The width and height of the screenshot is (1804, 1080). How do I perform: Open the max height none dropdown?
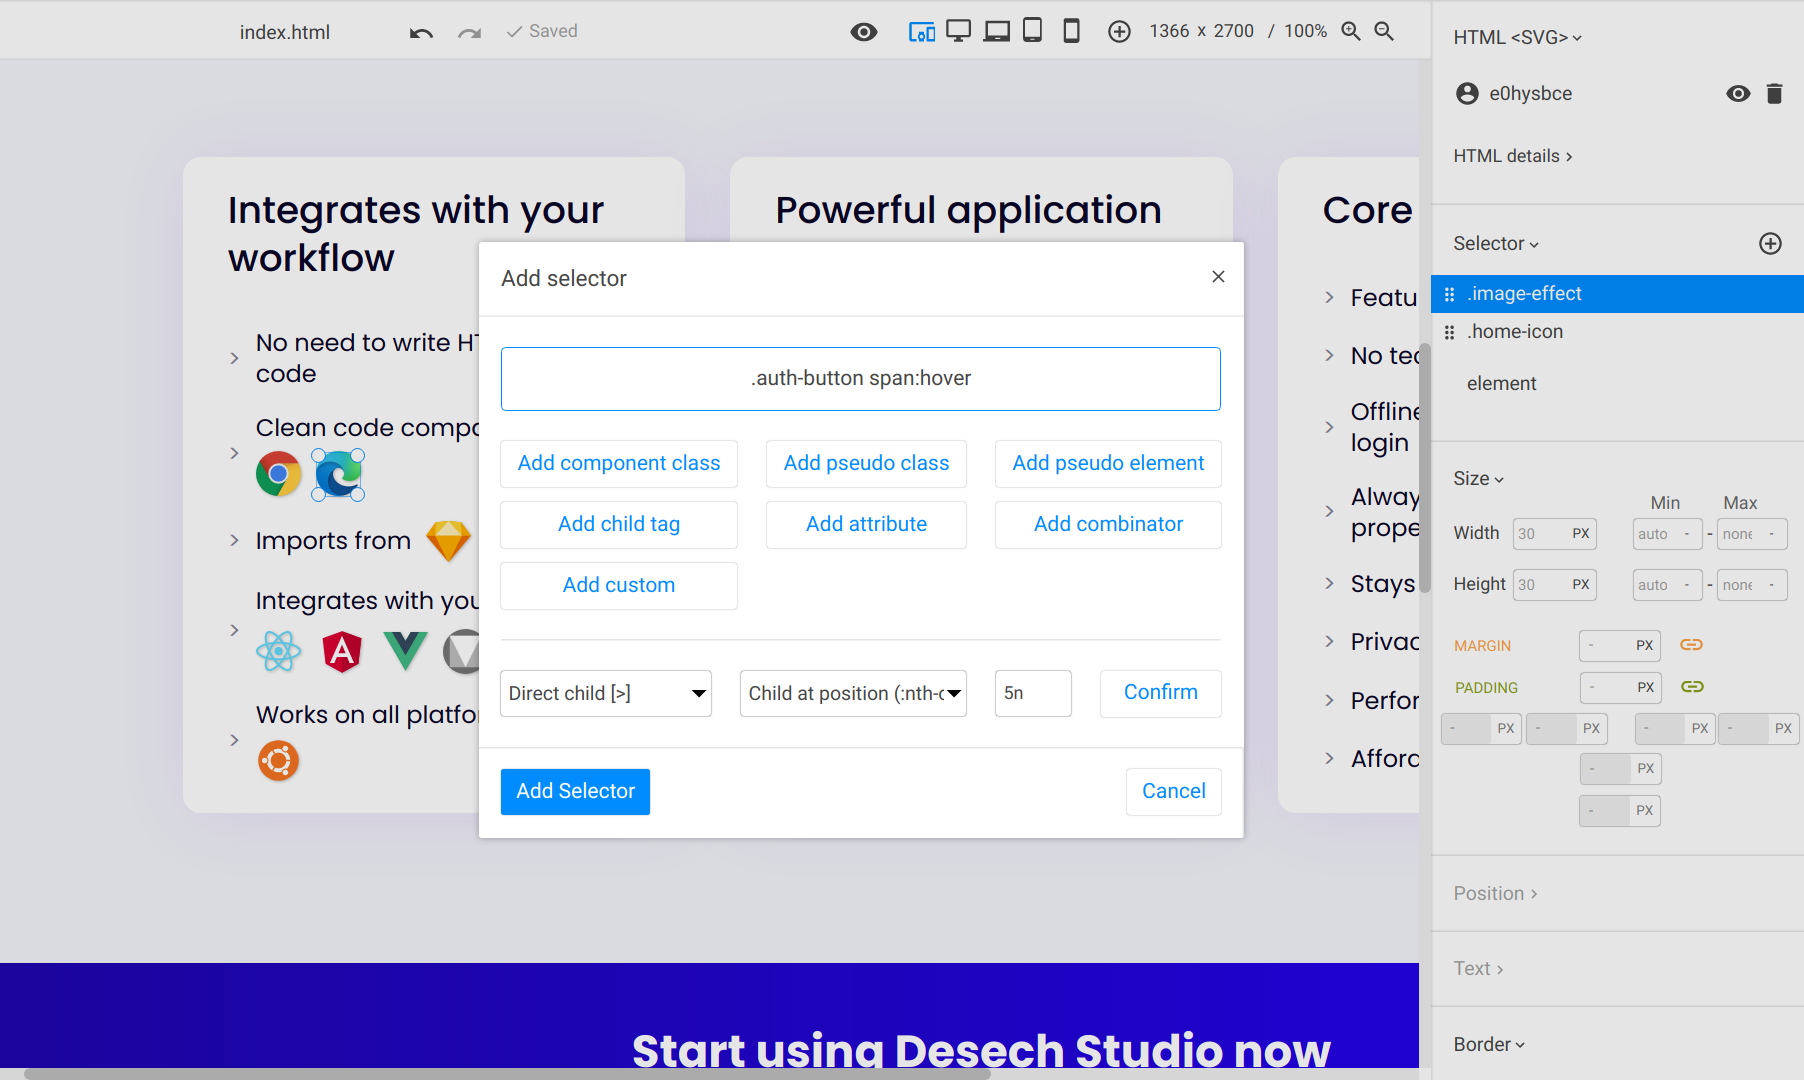[x=1752, y=585]
